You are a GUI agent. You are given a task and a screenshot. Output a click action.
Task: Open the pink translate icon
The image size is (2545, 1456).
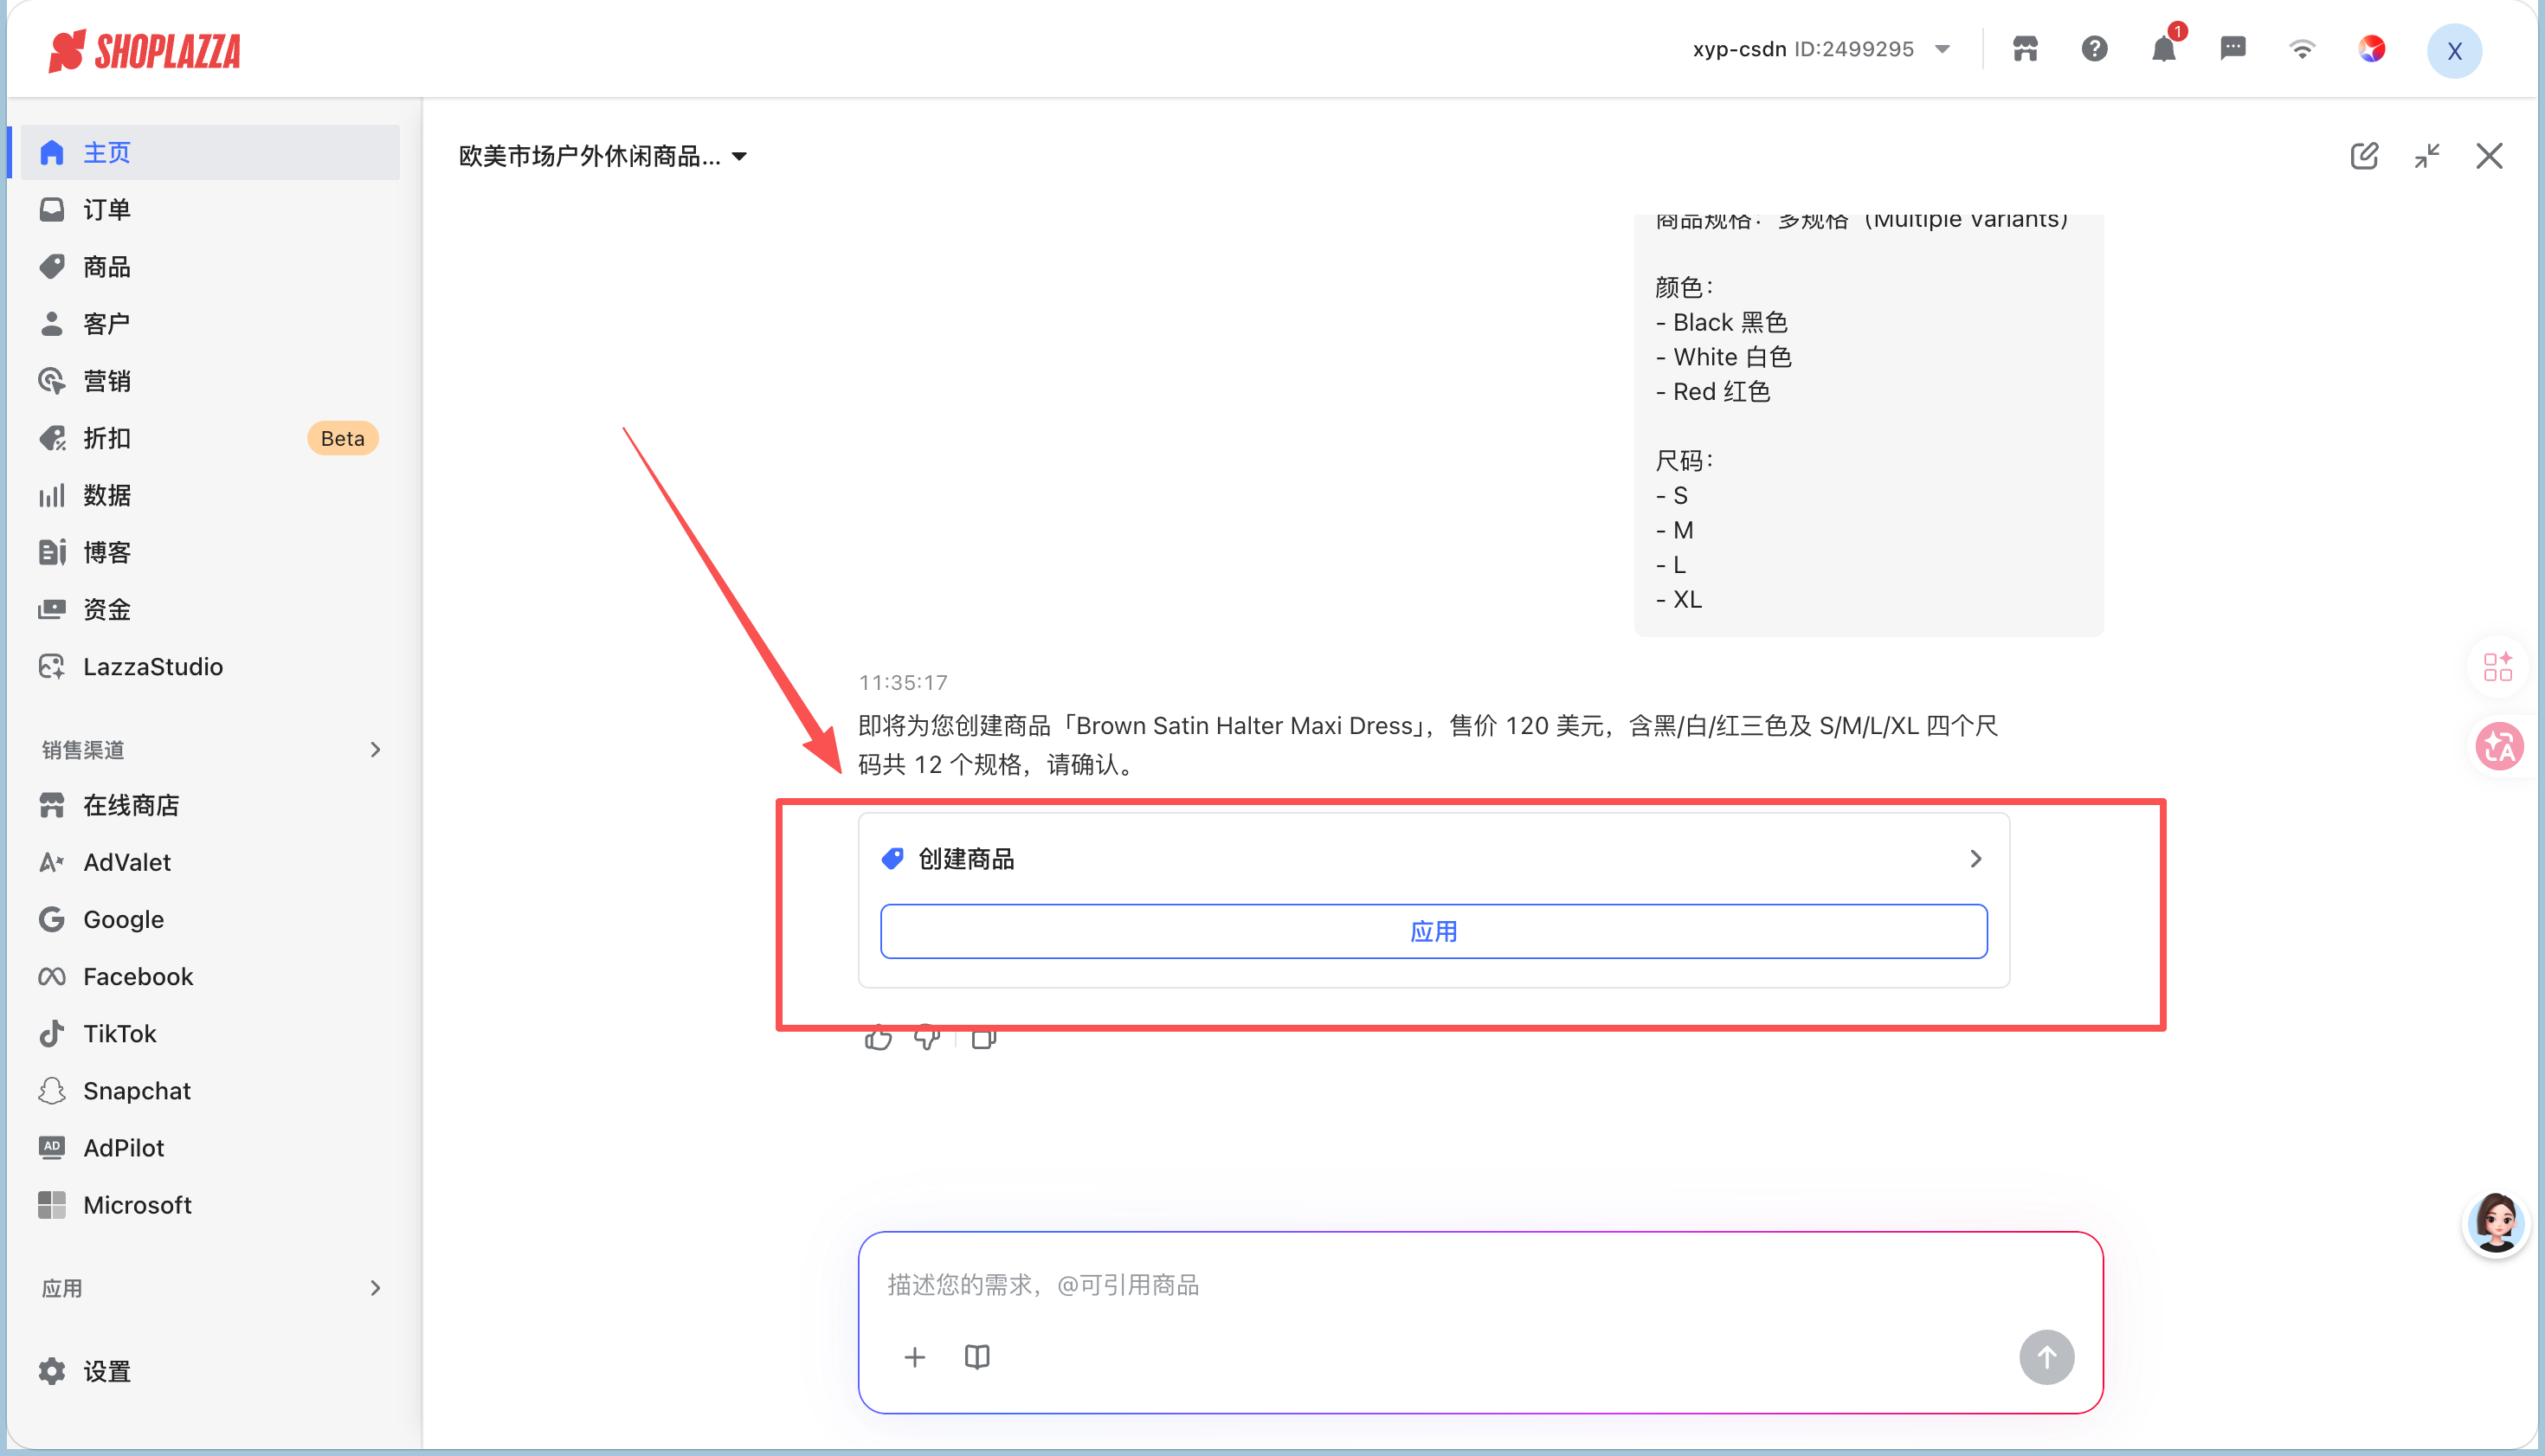pyautogui.click(x=2498, y=747)
